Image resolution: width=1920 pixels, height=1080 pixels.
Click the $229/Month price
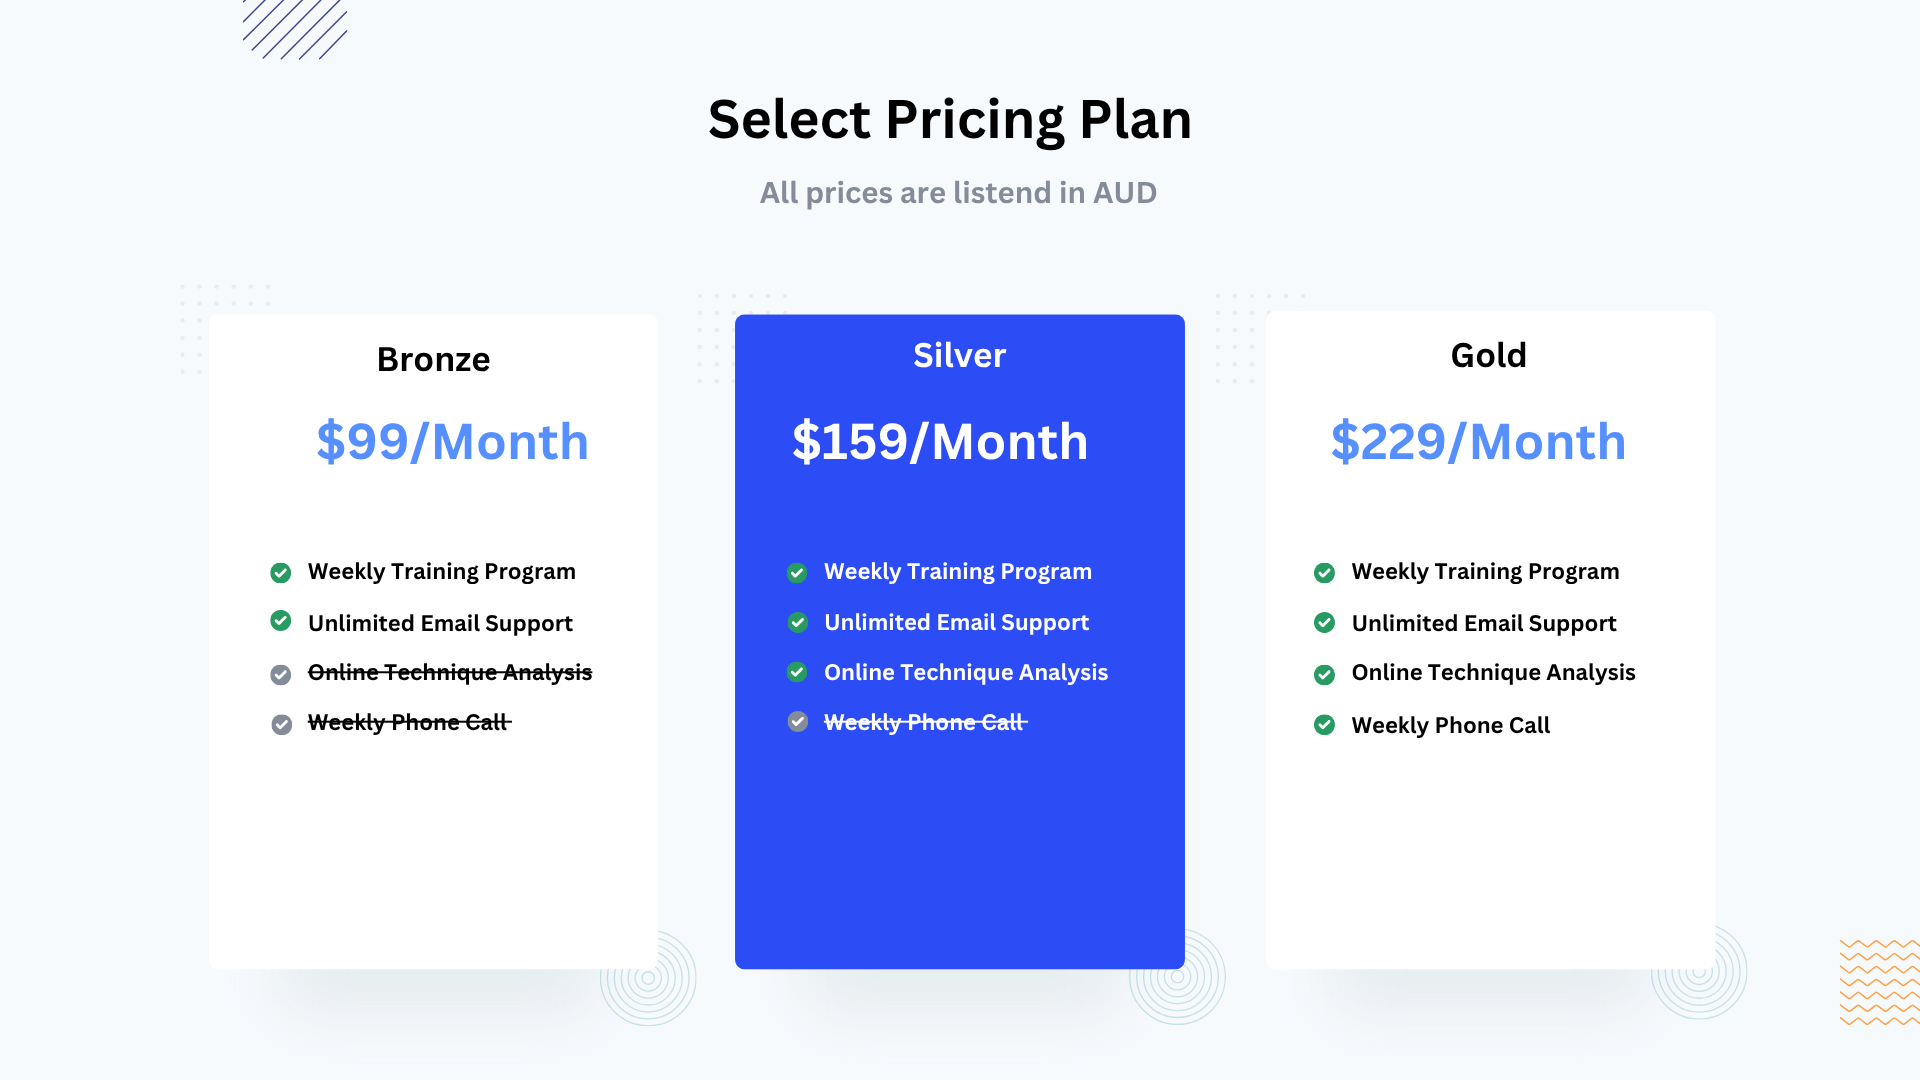click(1478, 441)
